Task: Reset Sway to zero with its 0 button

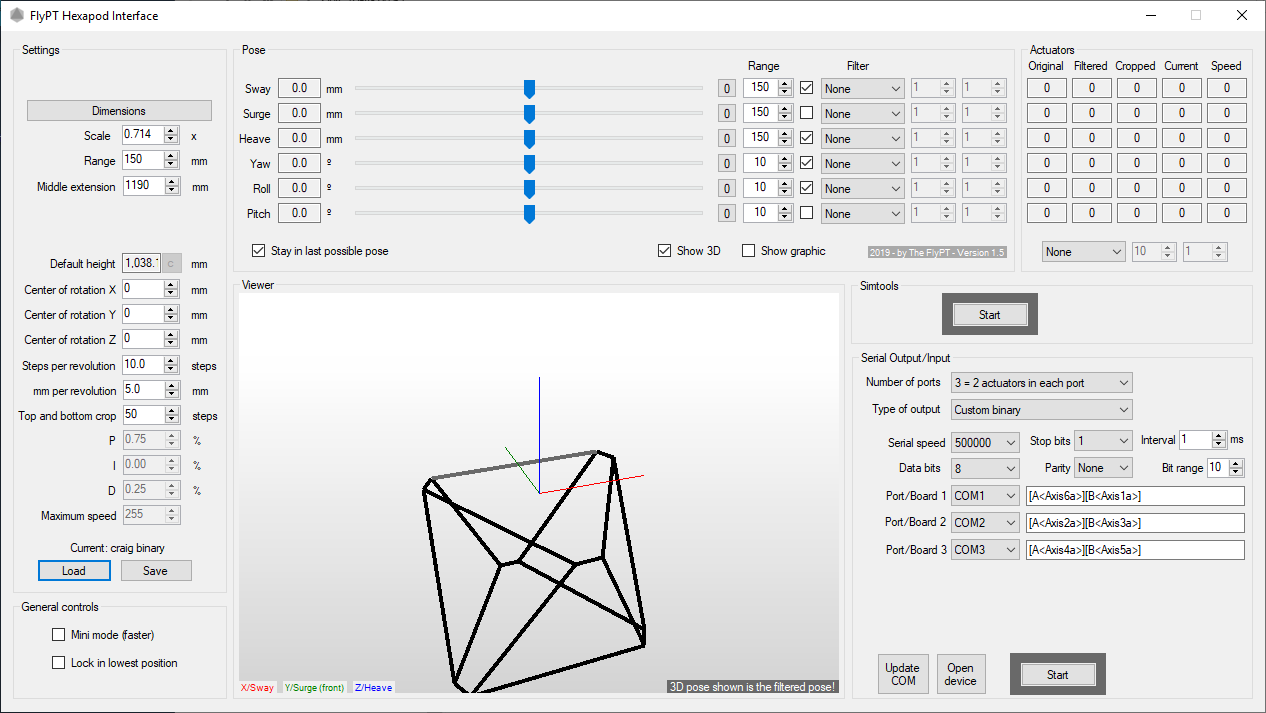Action: click(727, 88)
